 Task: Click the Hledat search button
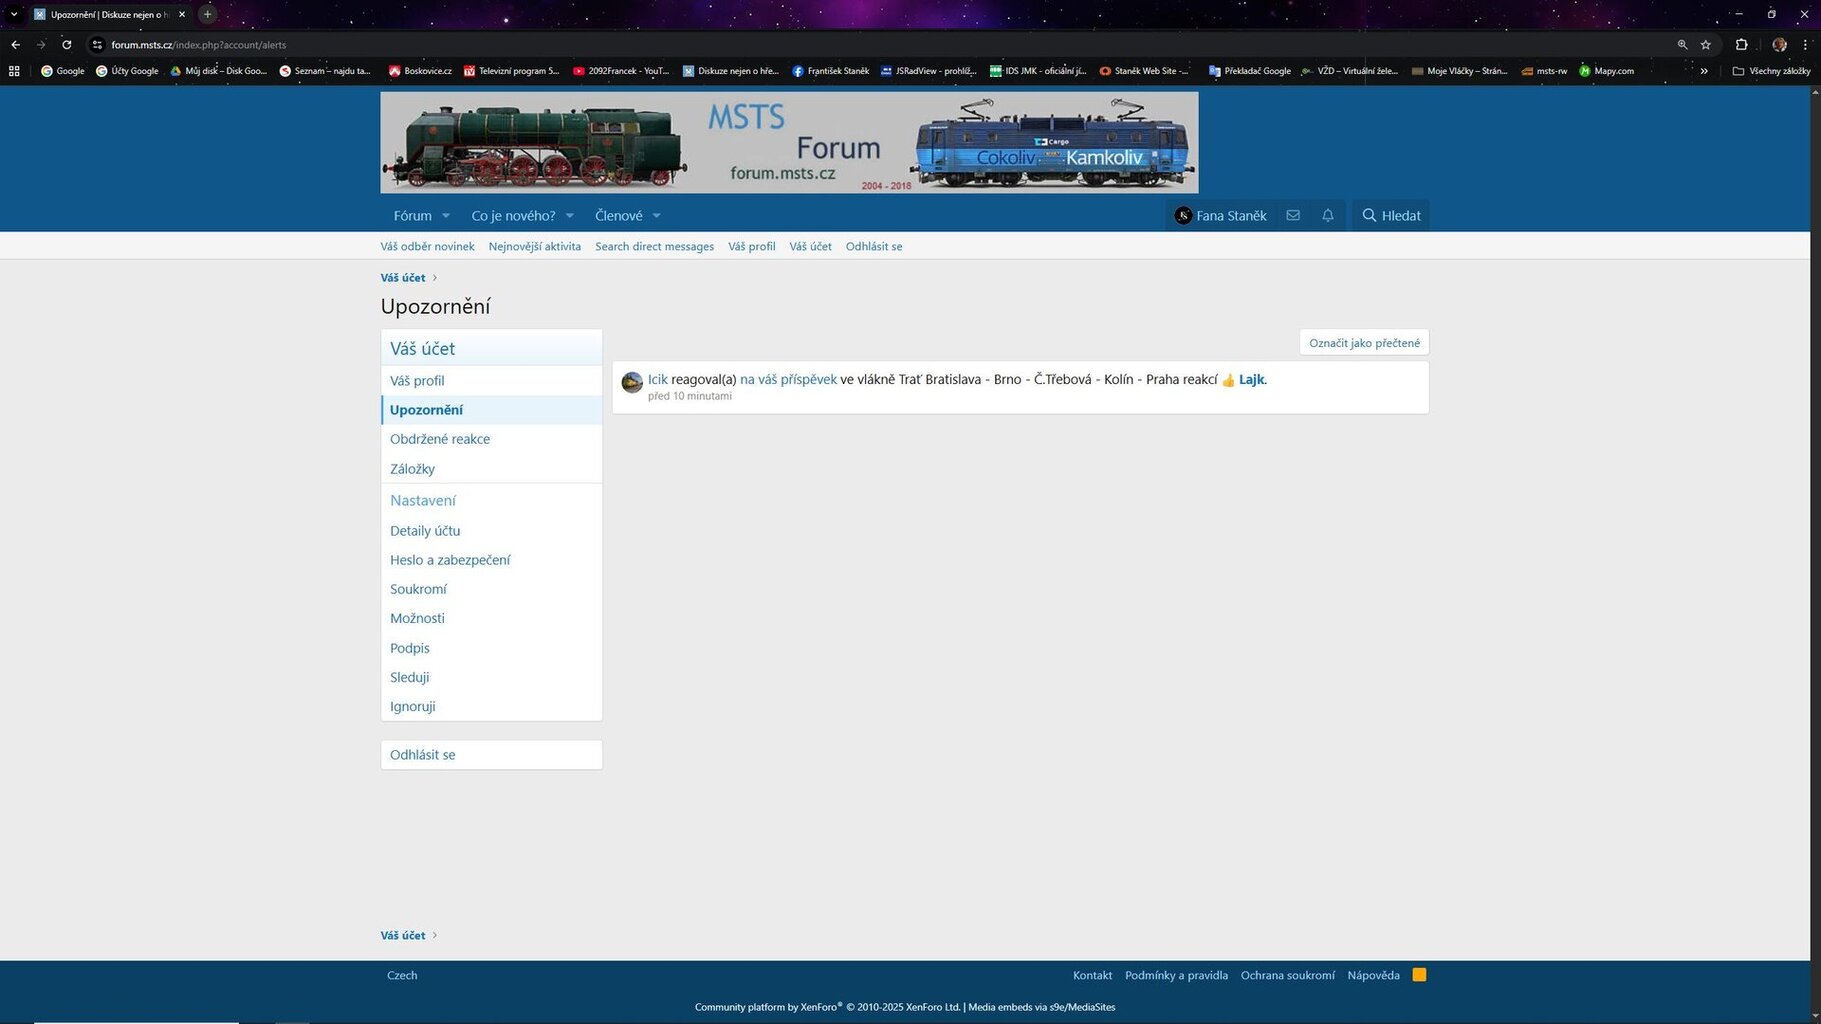click(1391, 215)
